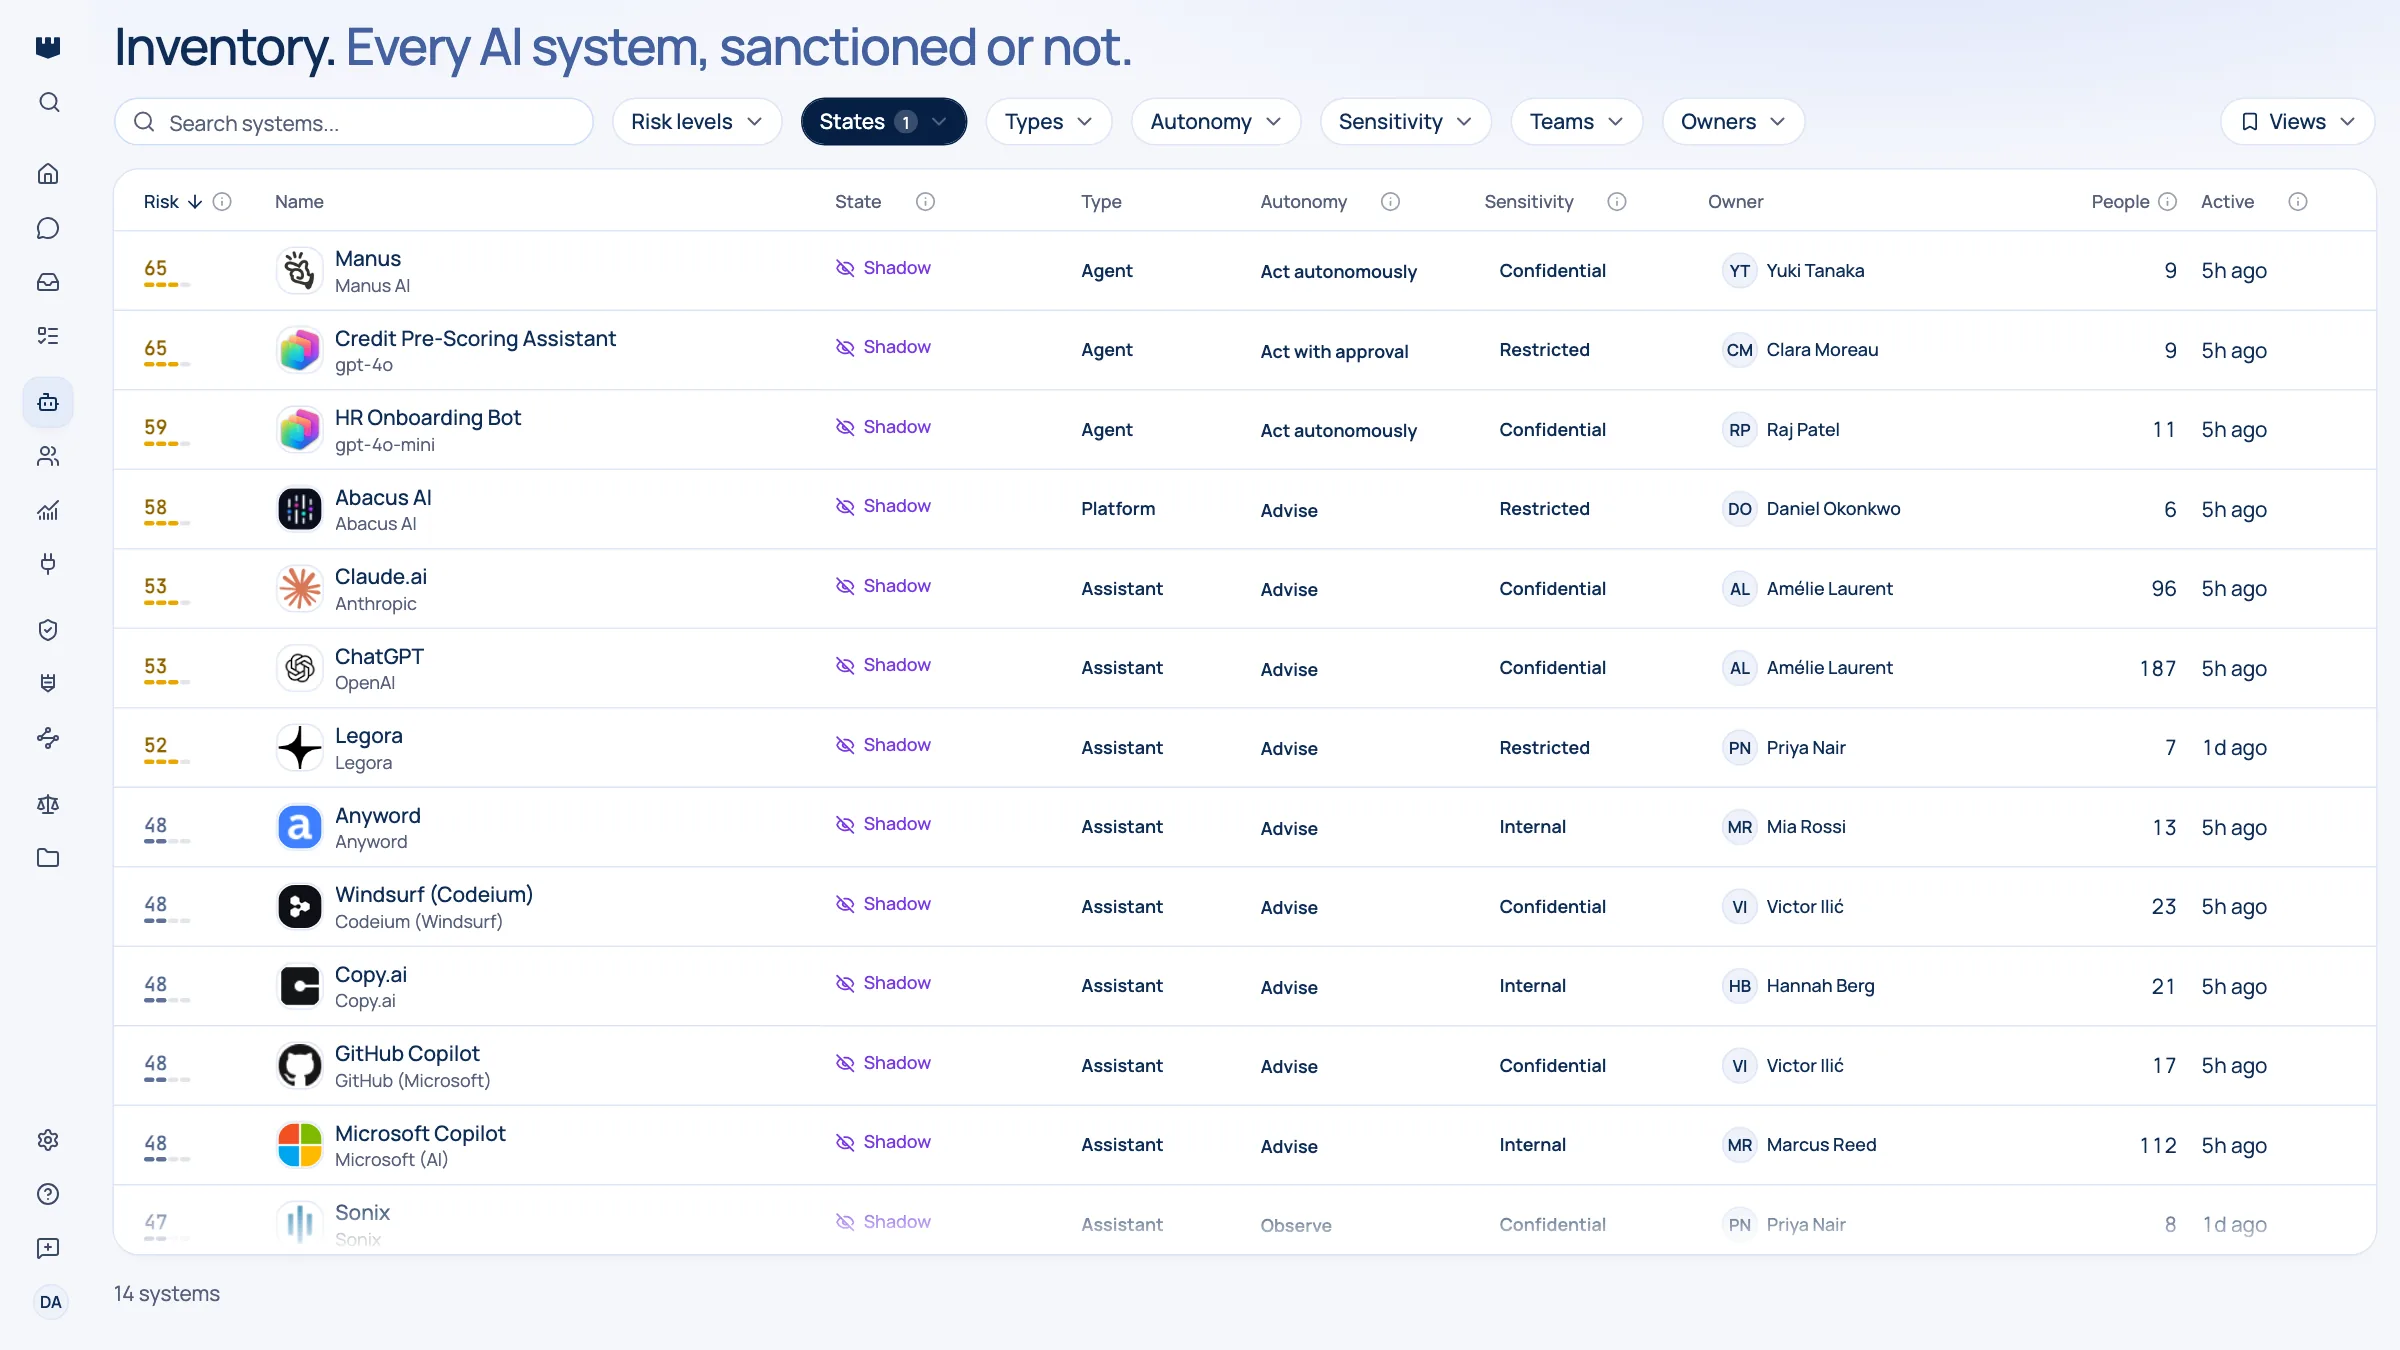Open the Autonomy filter dropdown
The image size is (2400, 1350).
point(1216,122)
